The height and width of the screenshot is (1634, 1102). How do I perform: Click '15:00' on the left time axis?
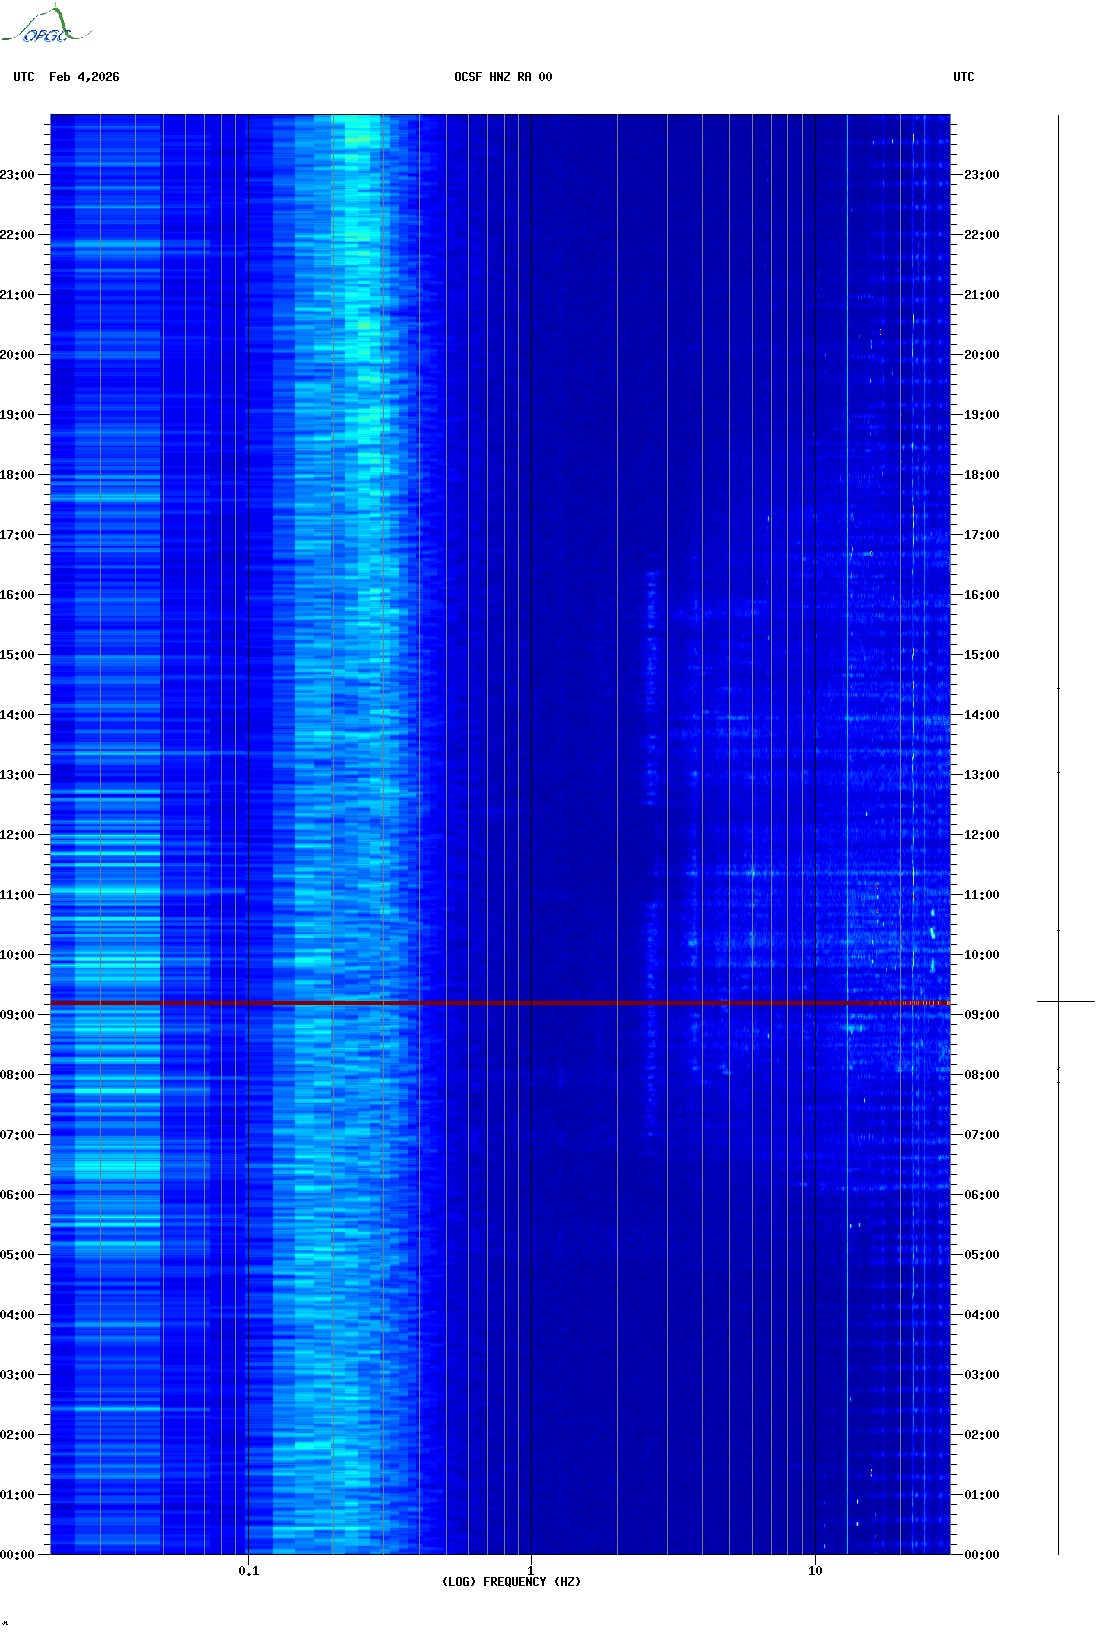(x=17, y=655)
